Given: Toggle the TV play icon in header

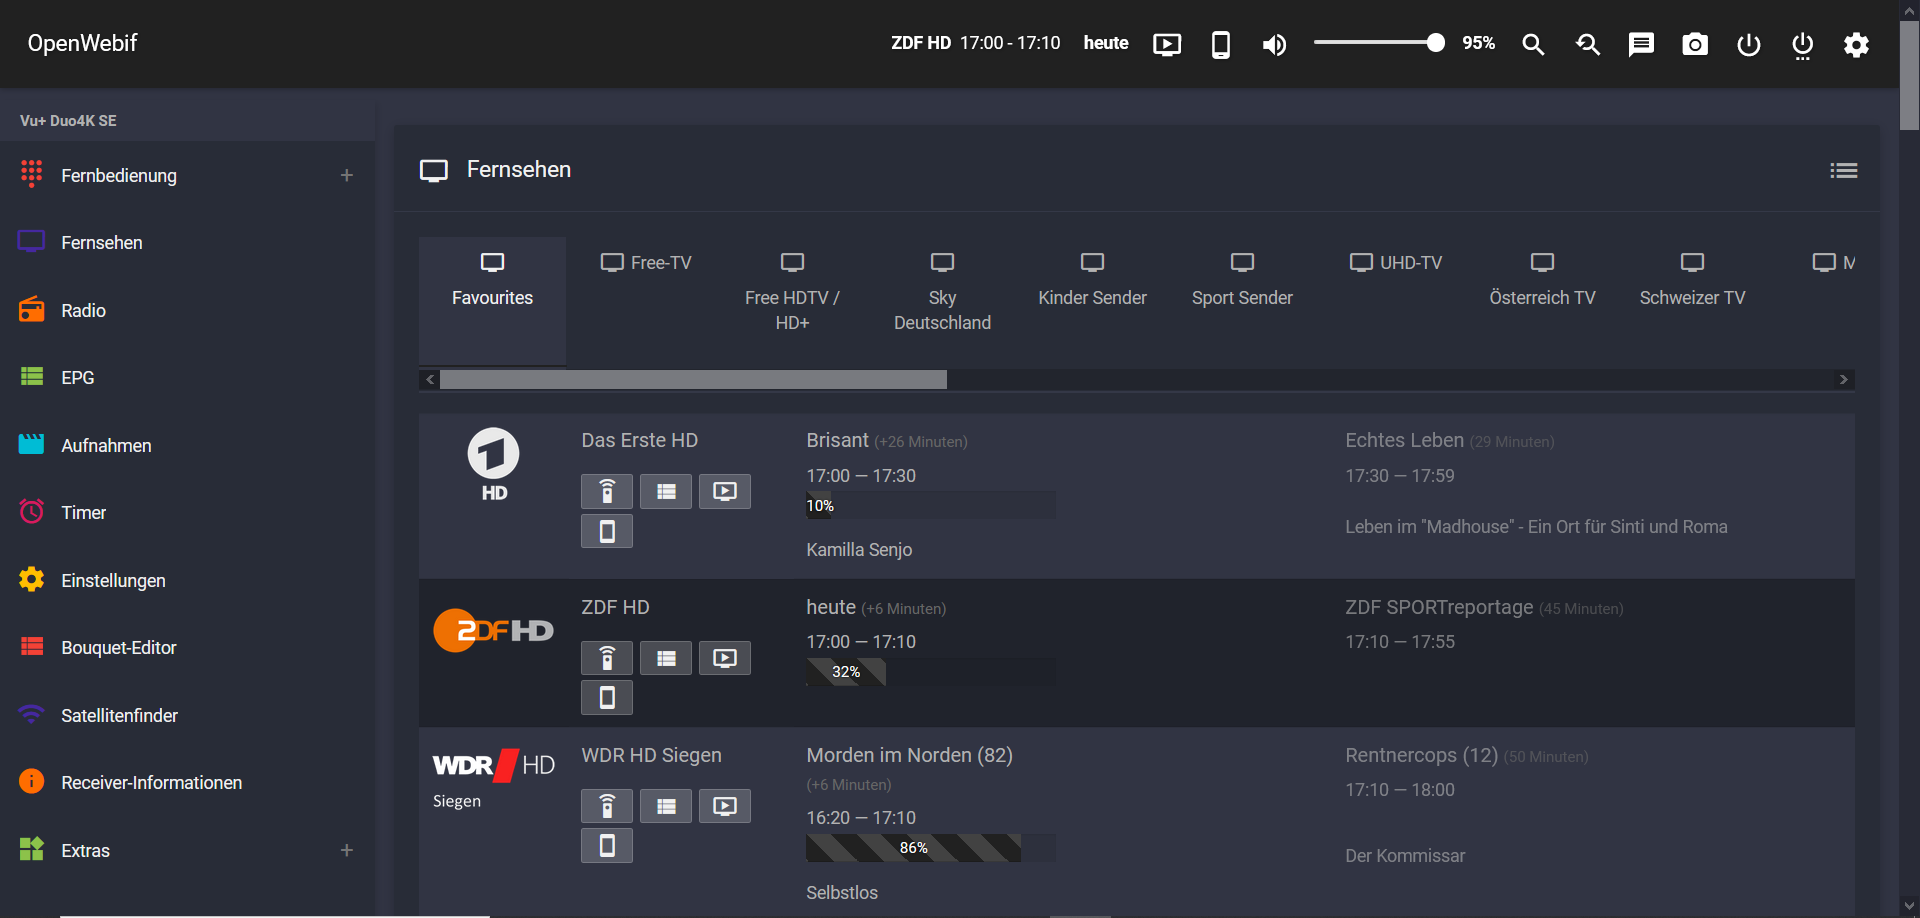Looking at the screenshot, I should pyautogui.click(x=1167, y=44).
